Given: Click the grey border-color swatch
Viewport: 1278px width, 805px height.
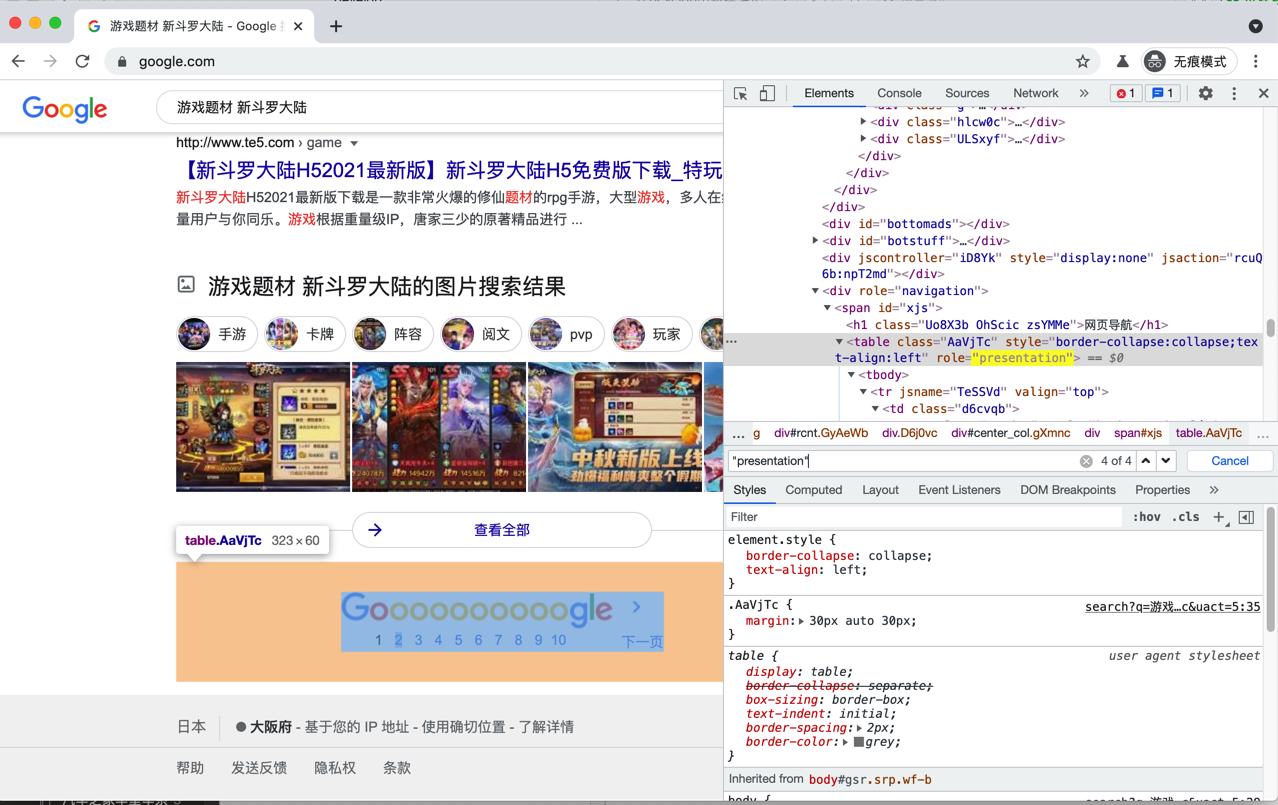Looking at the screenshot, I should coord(858,742).
